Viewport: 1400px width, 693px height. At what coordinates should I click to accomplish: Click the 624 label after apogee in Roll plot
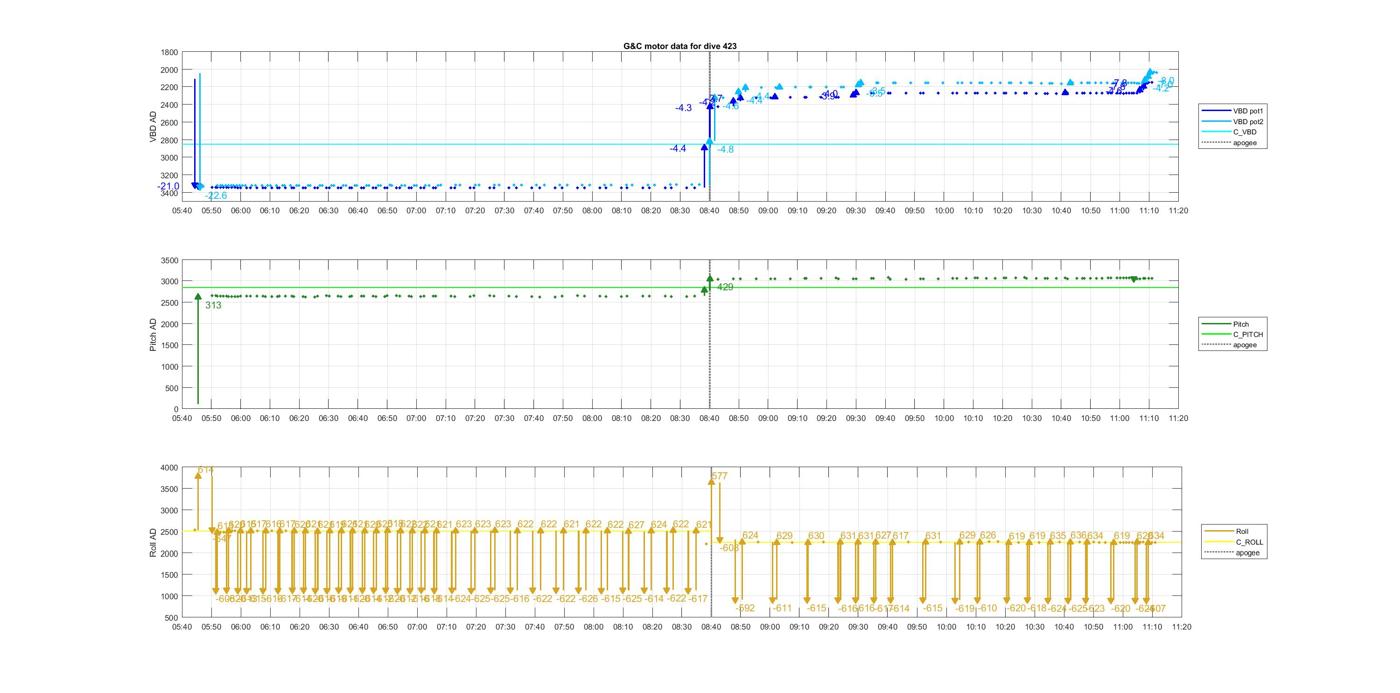click(x=751, y=536)
